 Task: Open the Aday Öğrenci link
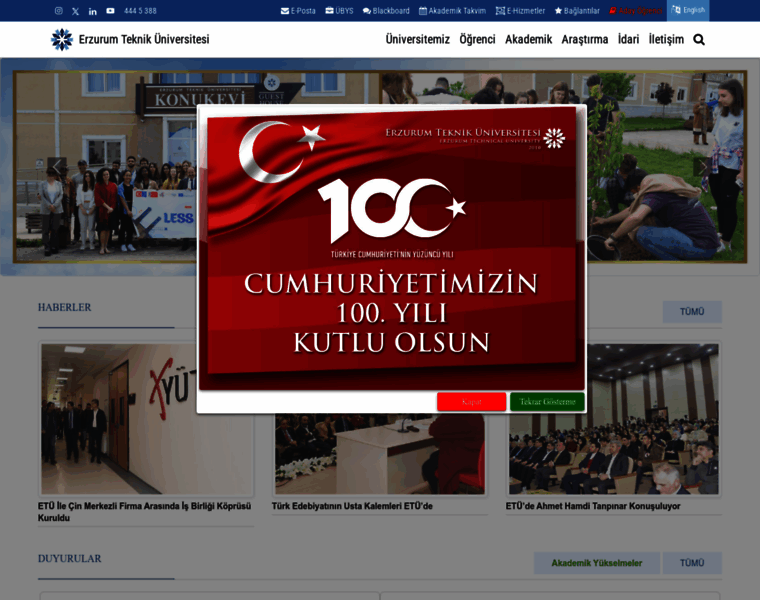(635, 11)
